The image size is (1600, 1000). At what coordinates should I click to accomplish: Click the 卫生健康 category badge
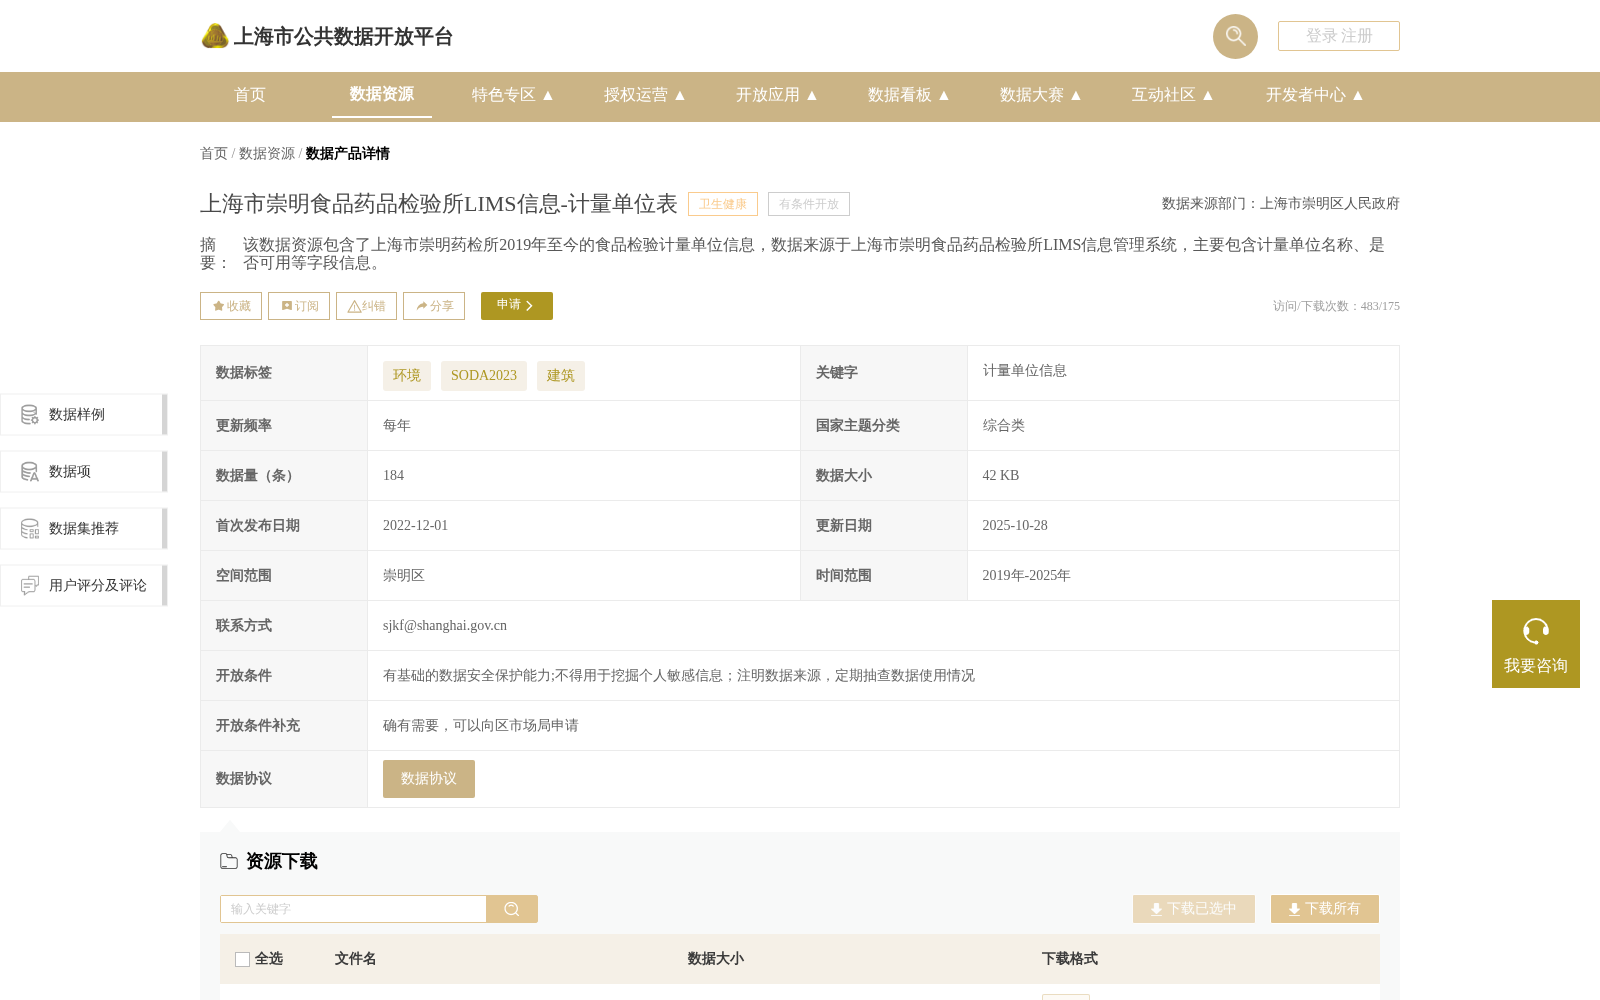723,204
